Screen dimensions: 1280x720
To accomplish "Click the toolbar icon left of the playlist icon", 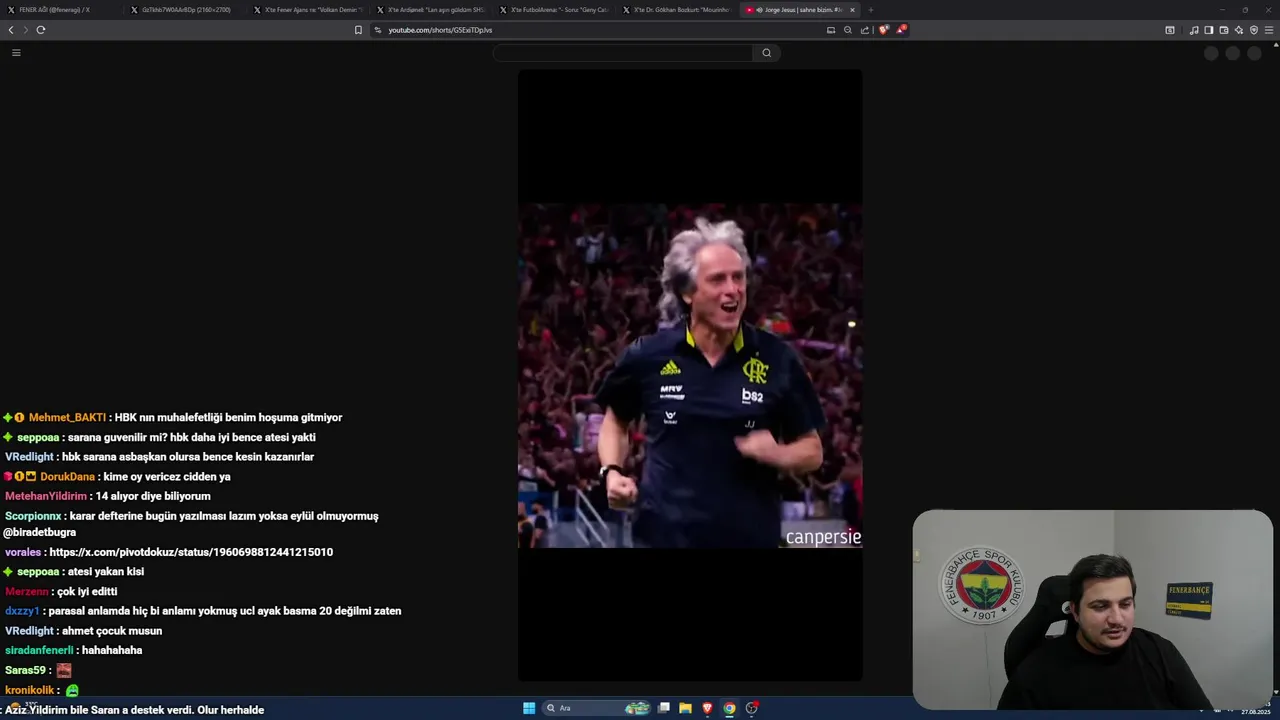I will click(1170, 30).
